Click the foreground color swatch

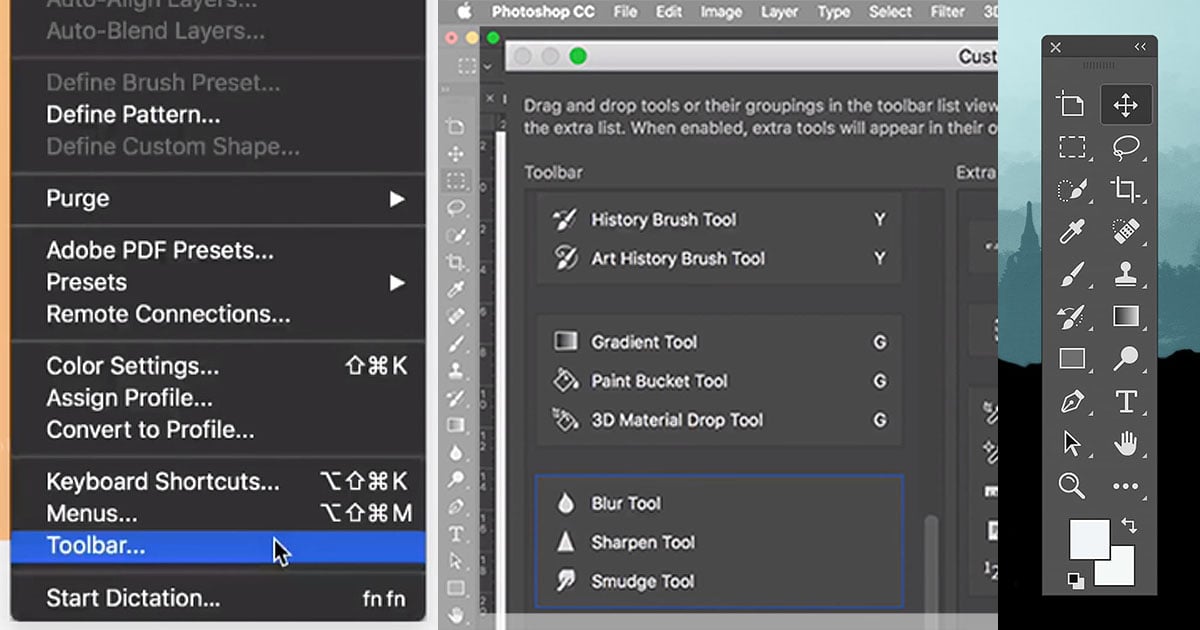[x=1089, y=540]
